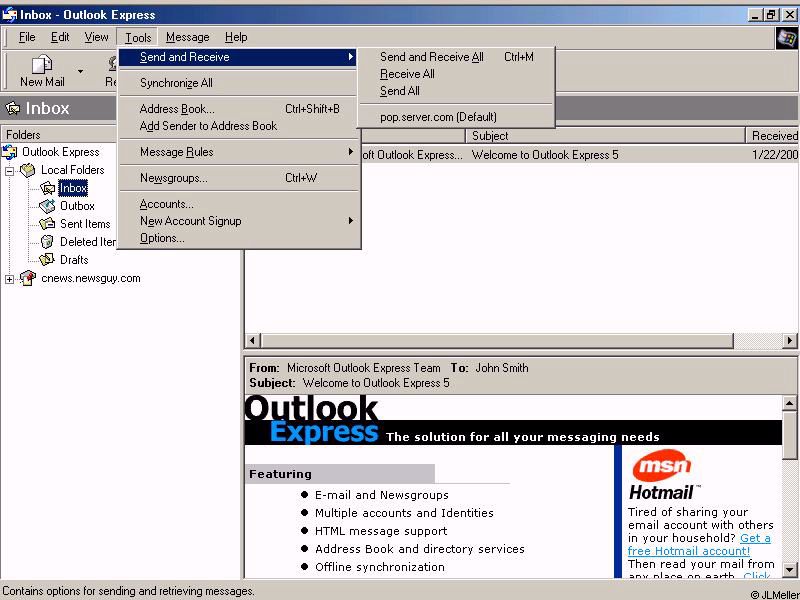
Task: Open New Account Signup submenu
Action: 239,221
